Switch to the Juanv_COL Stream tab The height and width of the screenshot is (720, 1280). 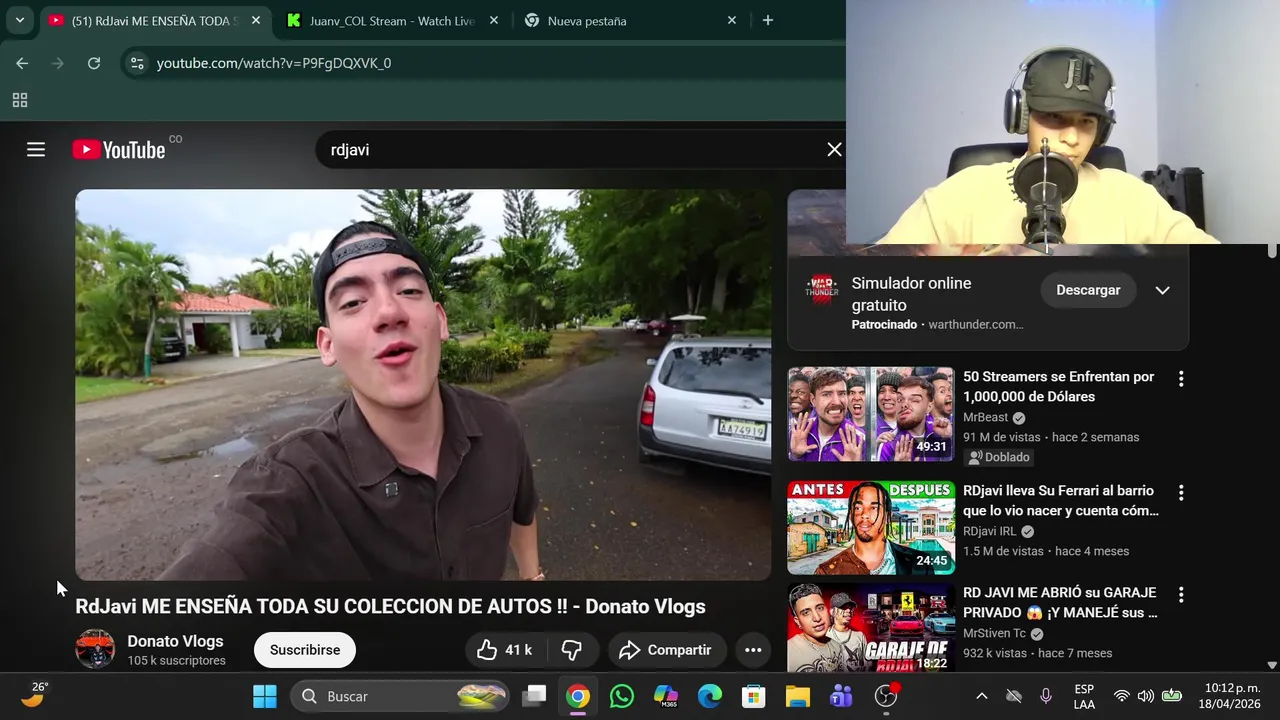click(392, 20)
